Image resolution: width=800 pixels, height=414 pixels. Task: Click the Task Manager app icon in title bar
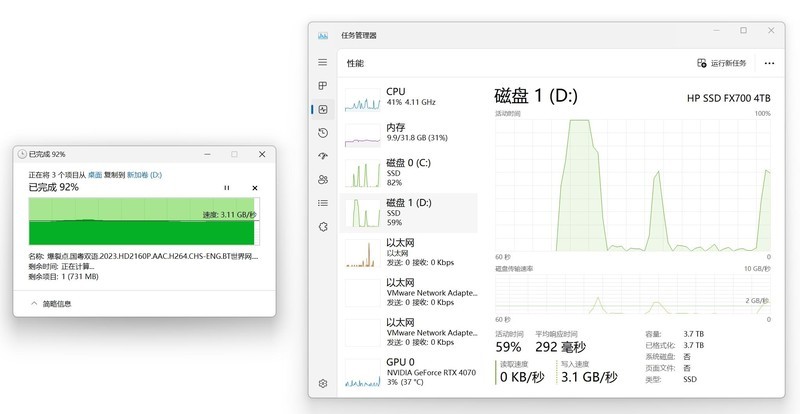(322, 36)
